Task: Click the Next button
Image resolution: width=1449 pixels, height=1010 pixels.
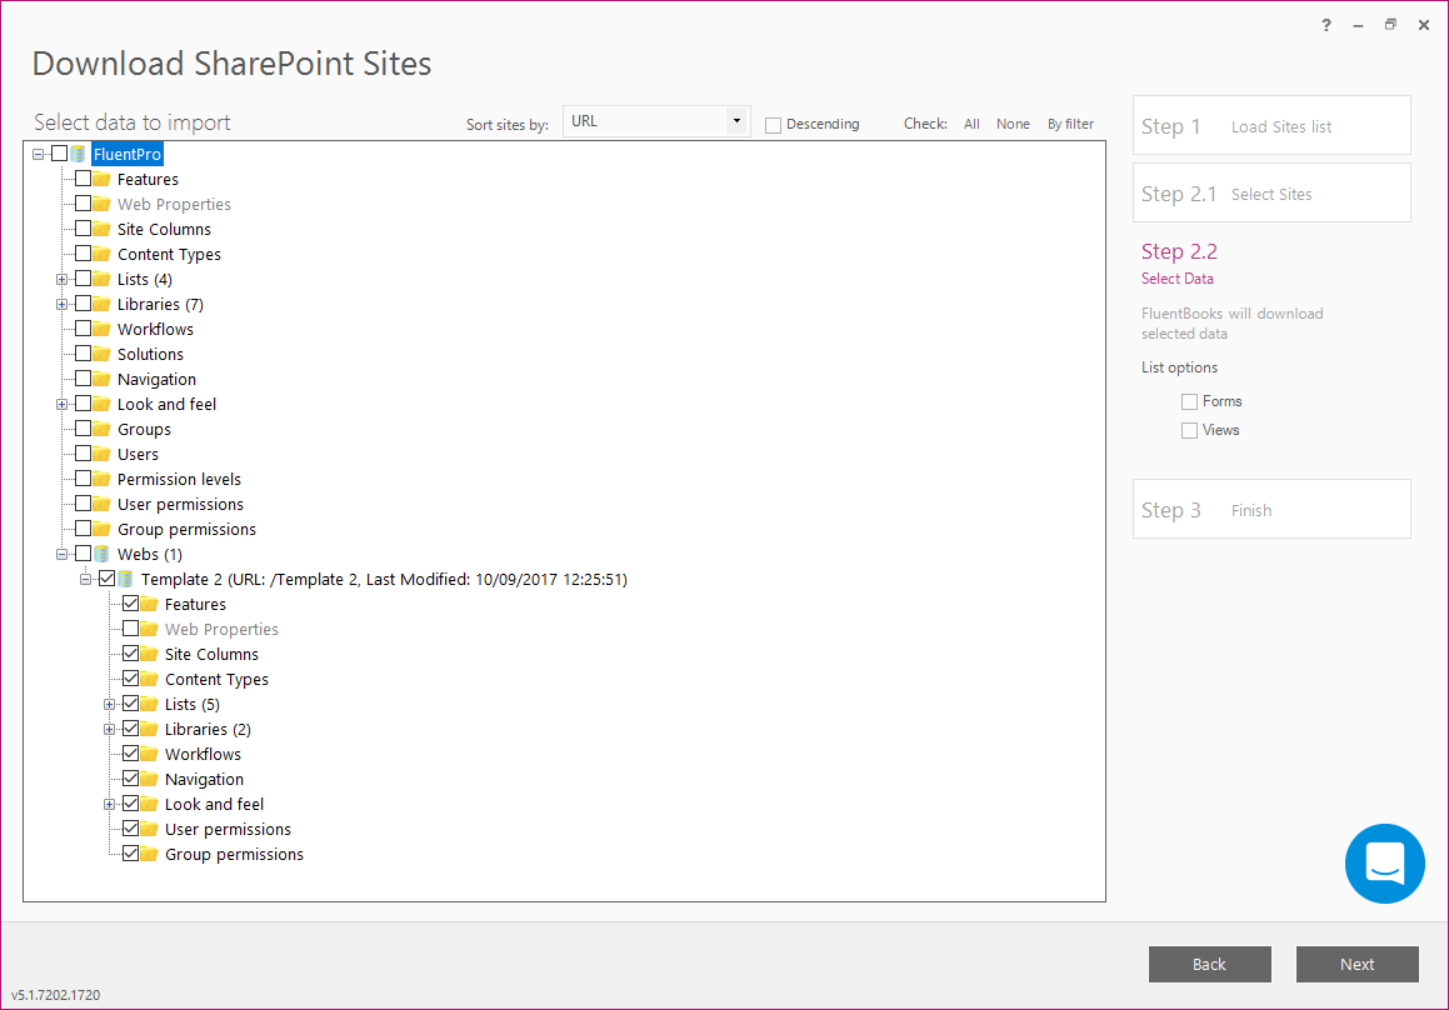Action: (1357, 964)
